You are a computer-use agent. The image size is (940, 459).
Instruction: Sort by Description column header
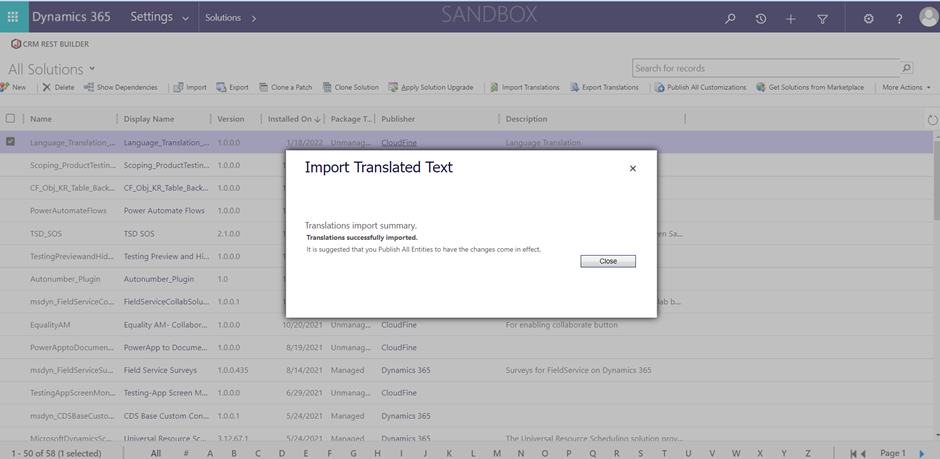526,119
